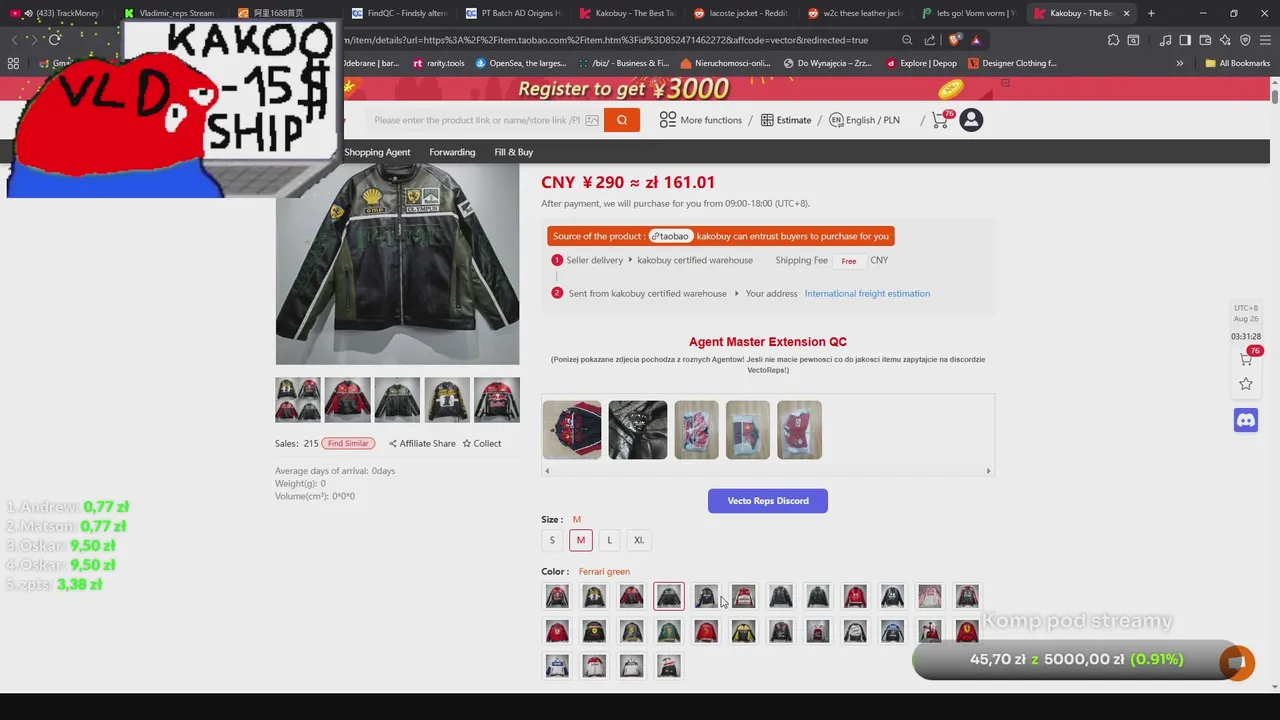The image size is (1280, 720).
Task: Open the shopping cart in site header
Action: 942,119
